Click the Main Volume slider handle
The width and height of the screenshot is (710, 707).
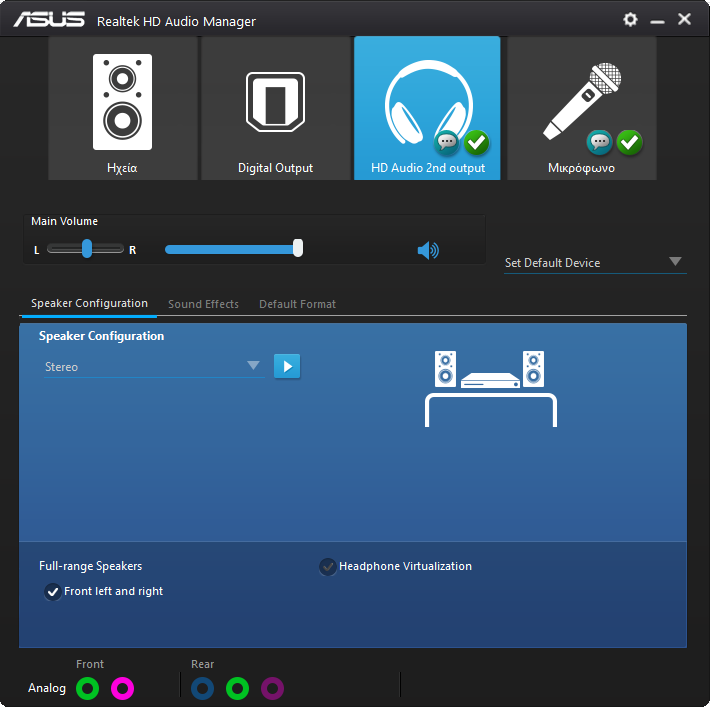pos(297,248)
